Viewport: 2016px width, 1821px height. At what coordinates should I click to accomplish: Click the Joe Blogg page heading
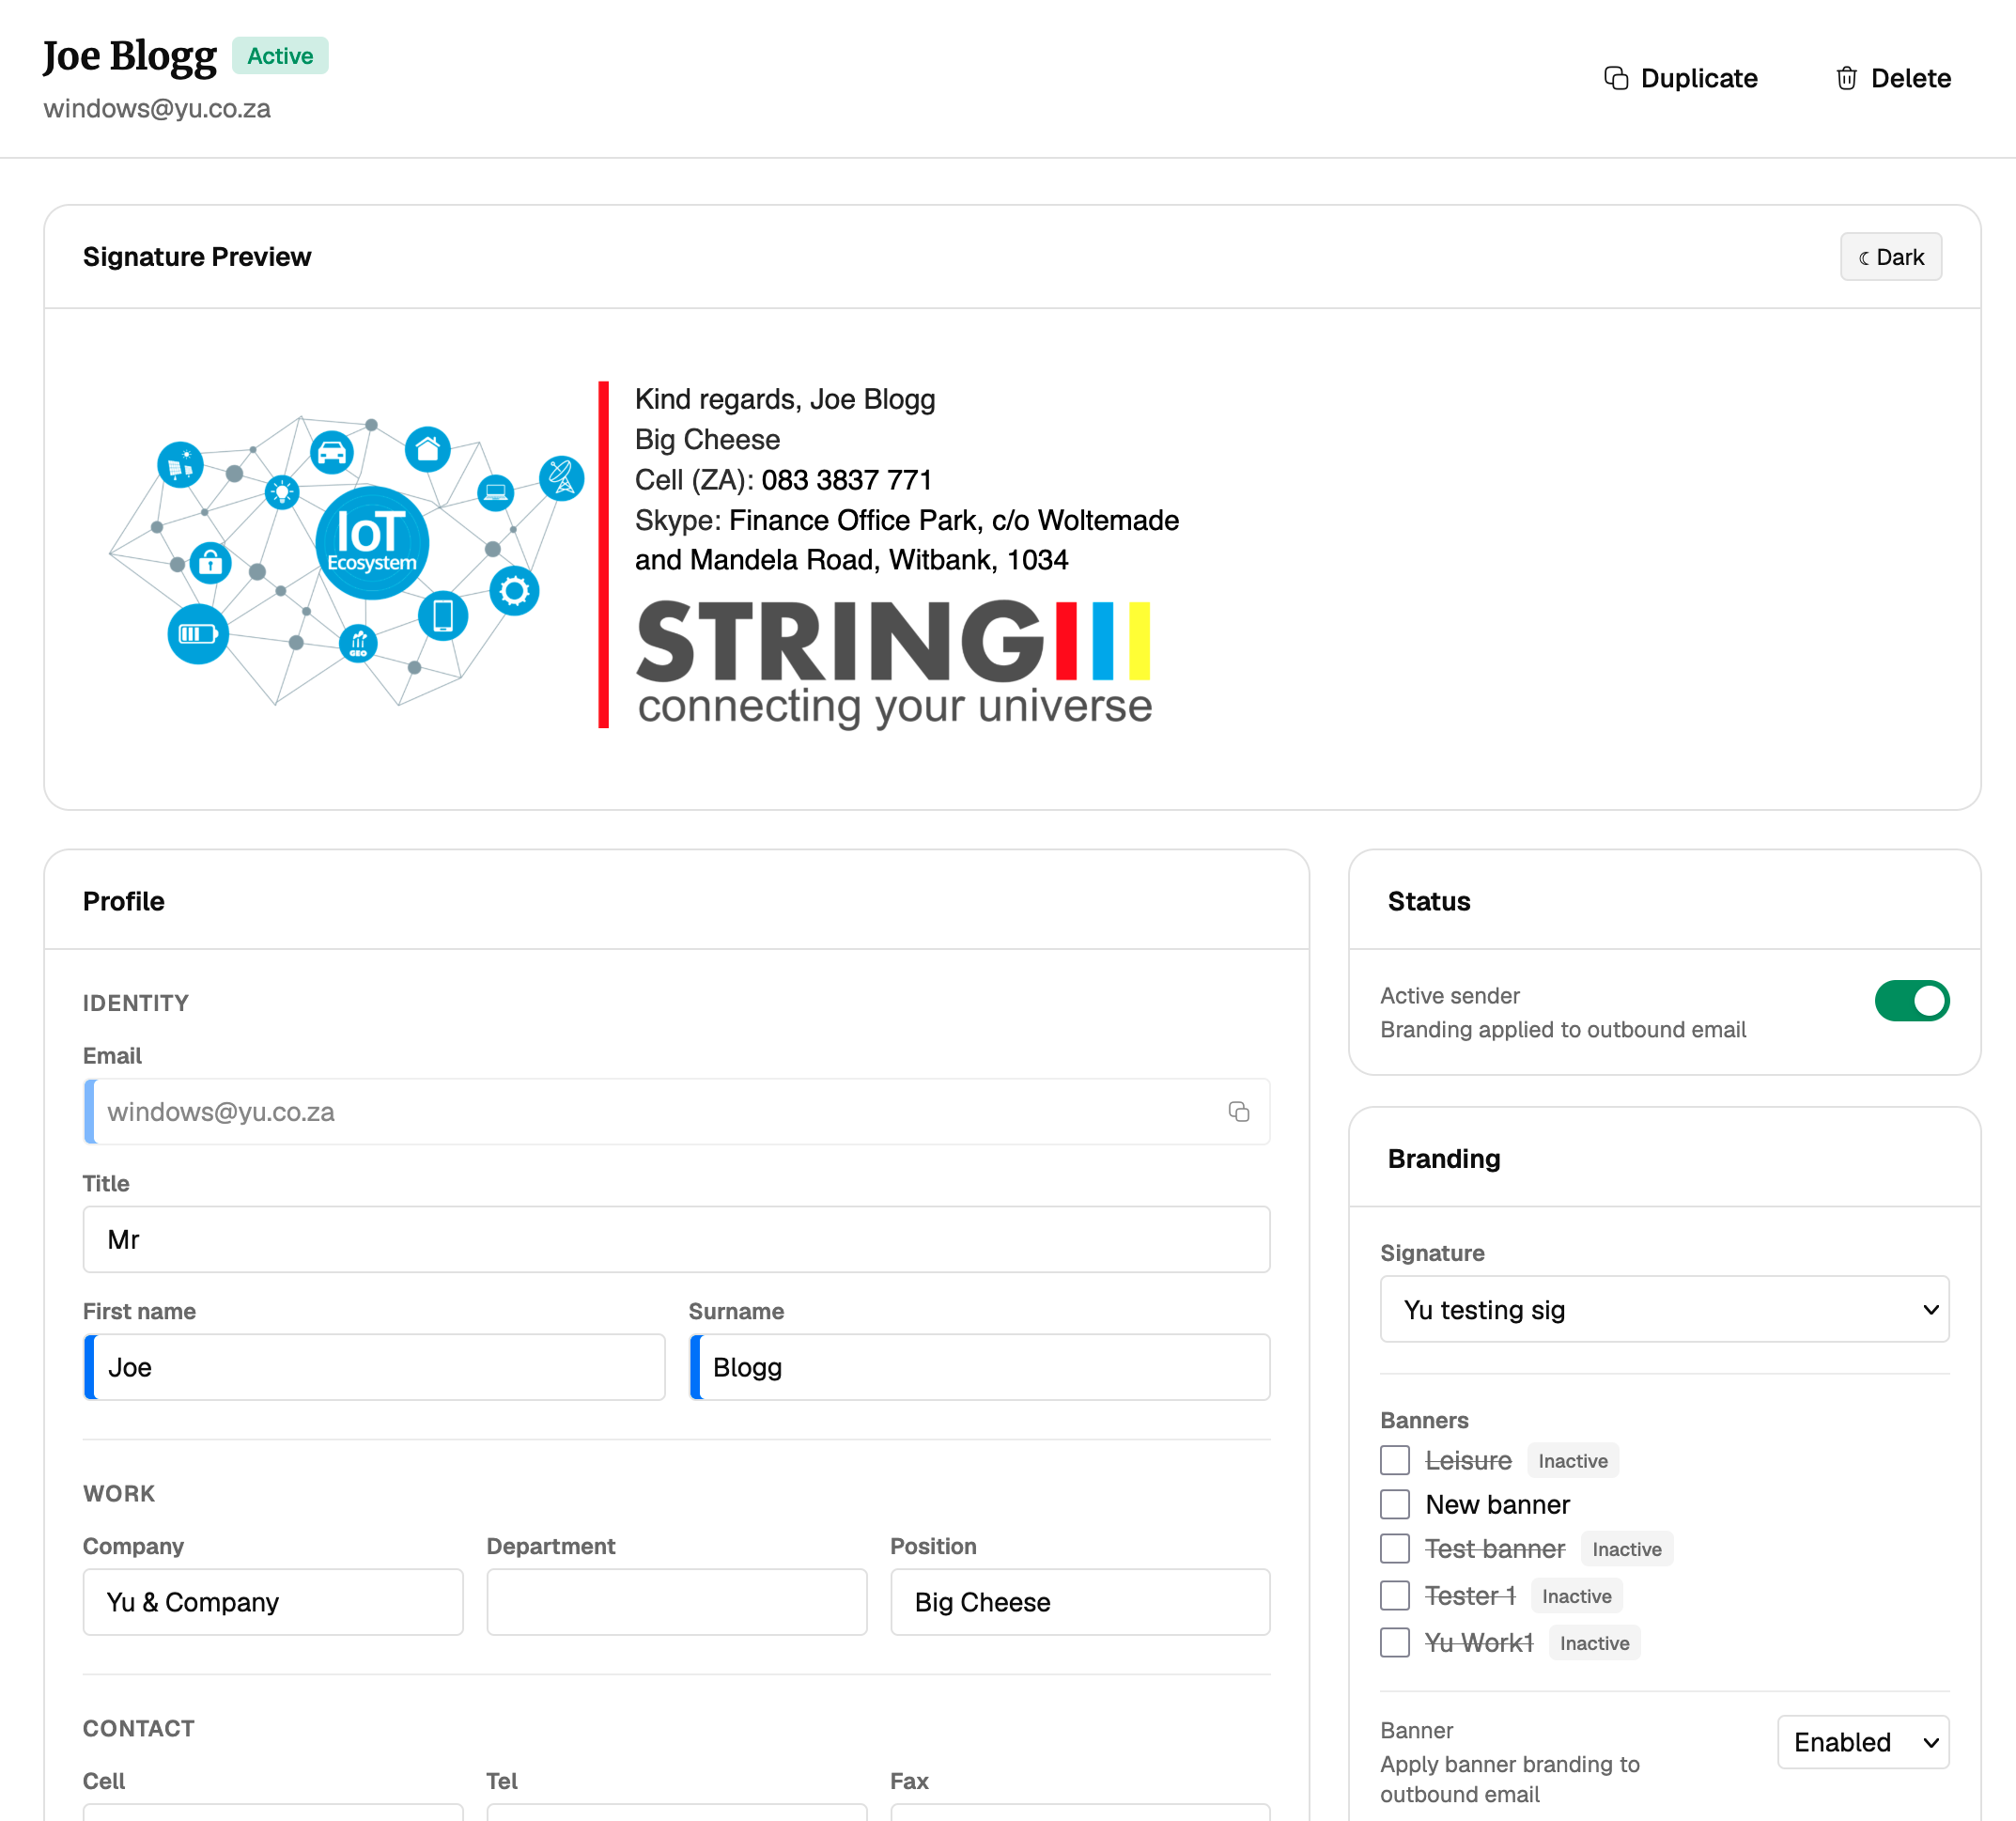[x=130, y=56]
